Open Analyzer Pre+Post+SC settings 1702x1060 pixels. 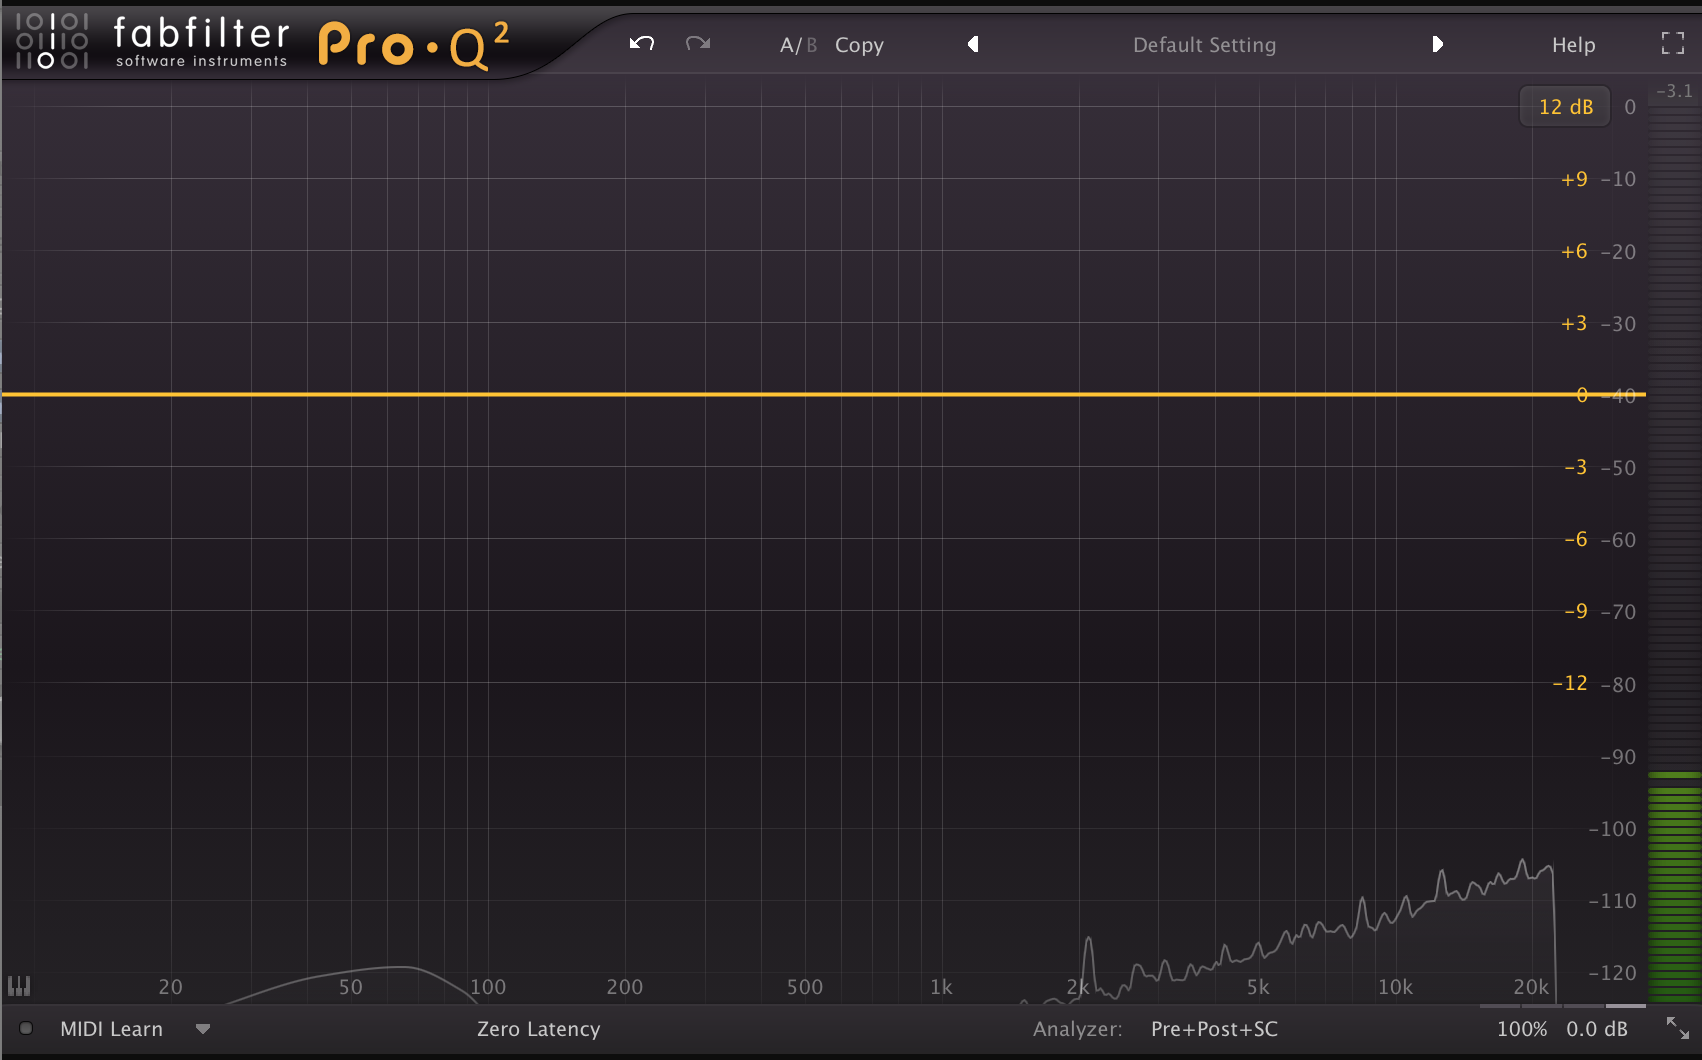(x=1214, y=1029)
